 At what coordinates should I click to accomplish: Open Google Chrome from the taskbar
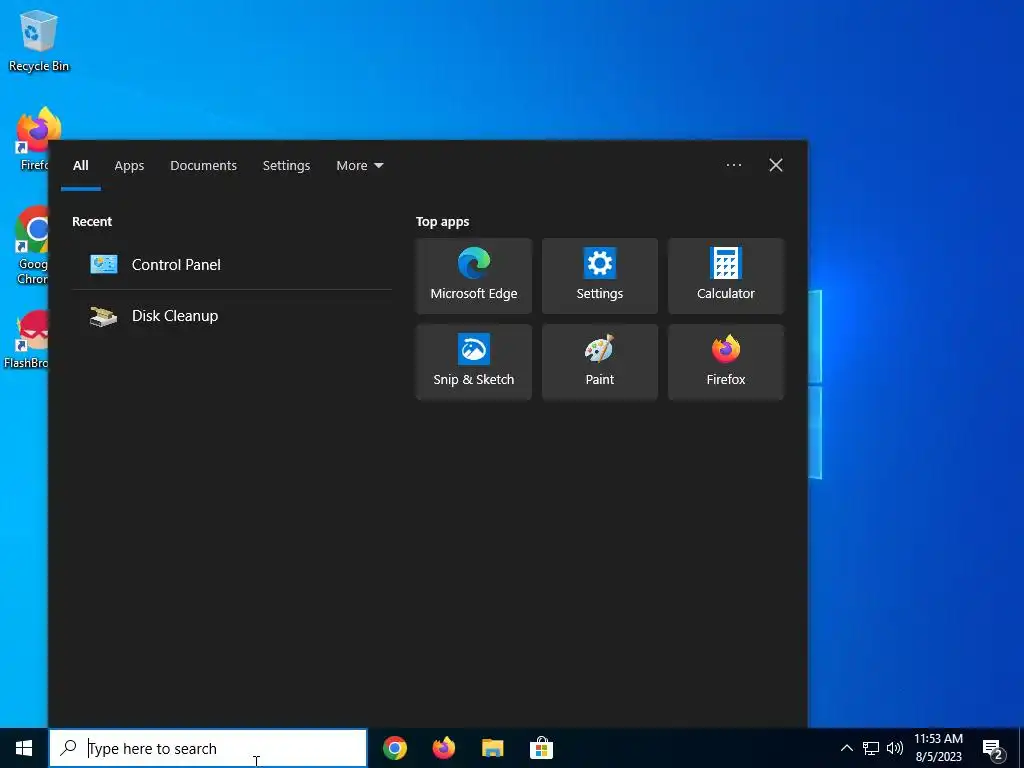[394, 748]
